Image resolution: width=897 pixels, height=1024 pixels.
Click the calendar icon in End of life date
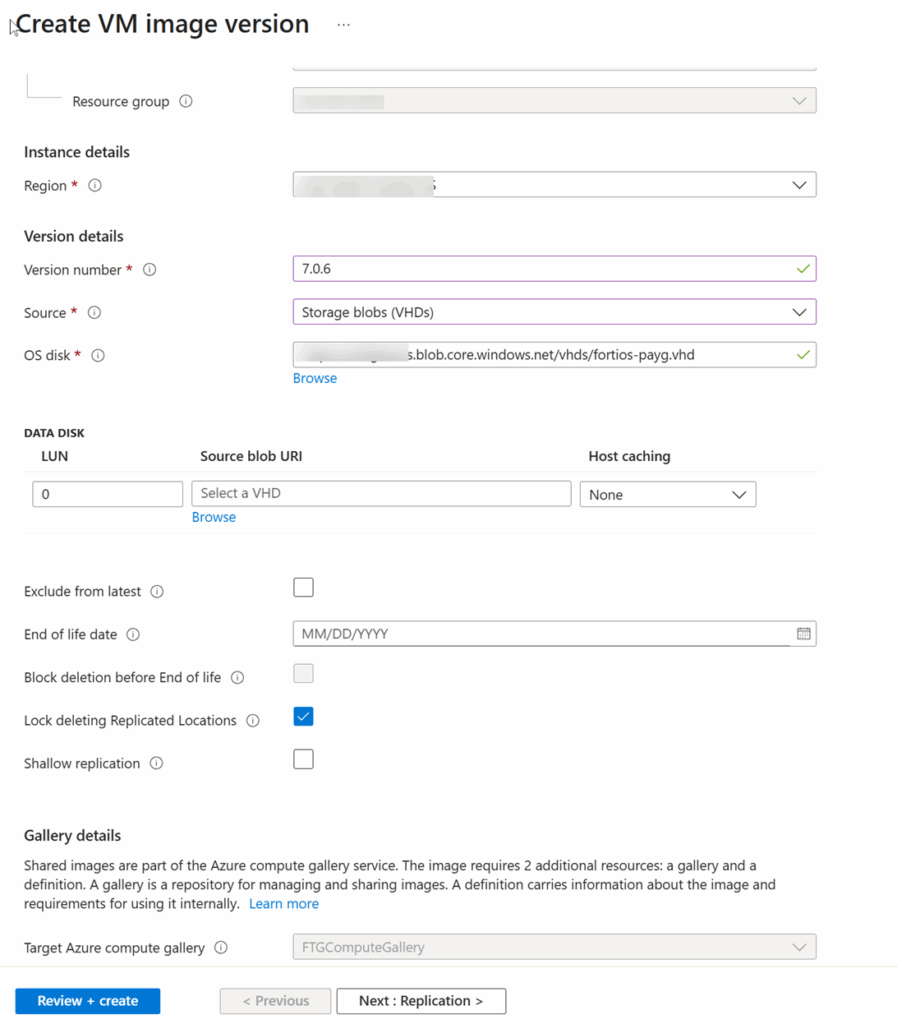coord(803,633)
